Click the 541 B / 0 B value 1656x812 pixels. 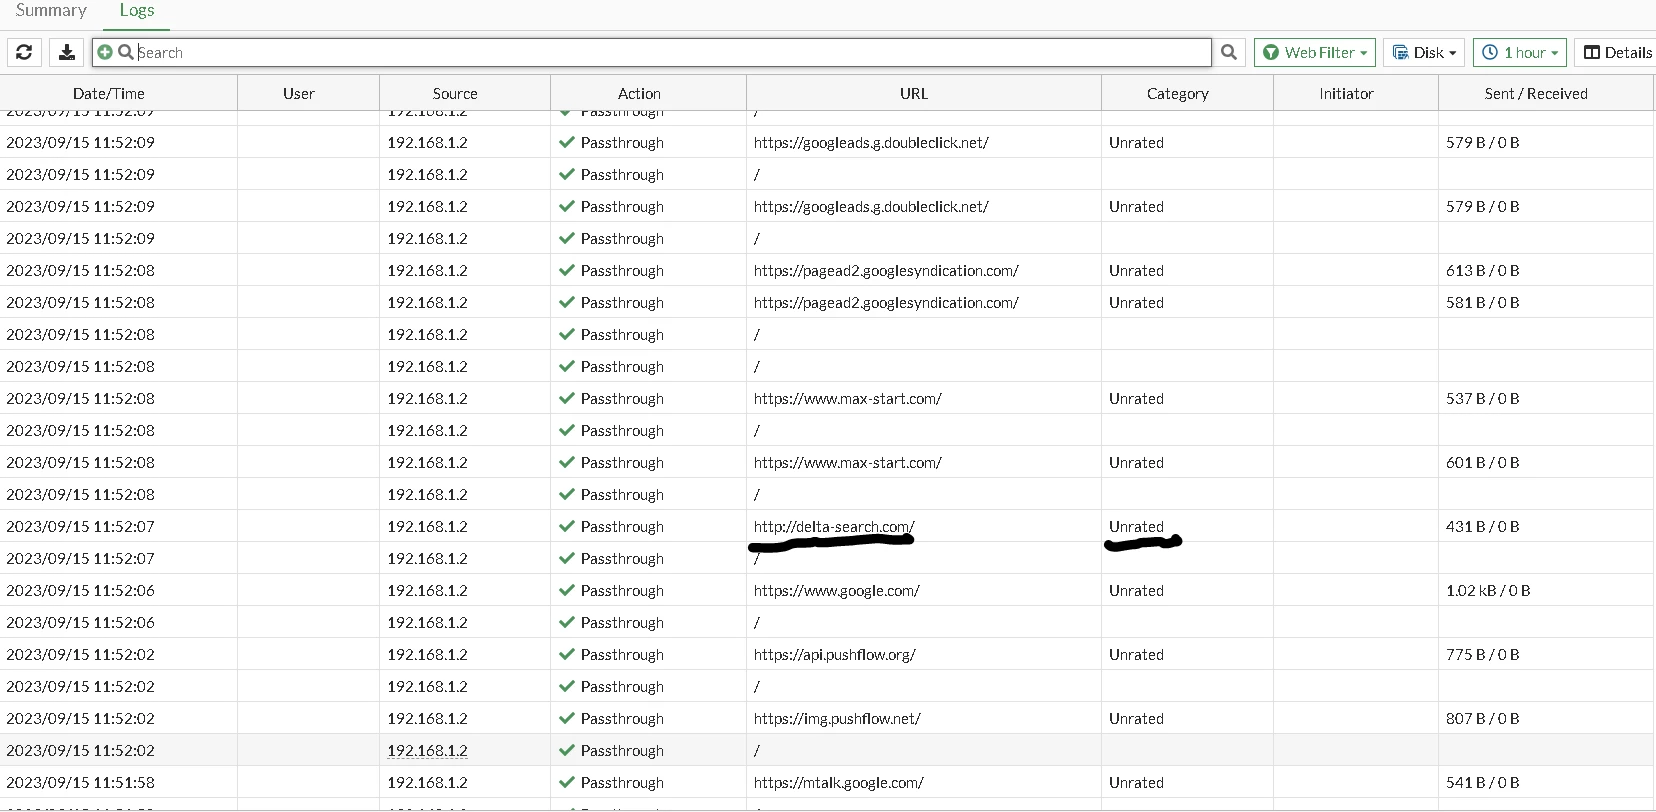(1483, 782)
